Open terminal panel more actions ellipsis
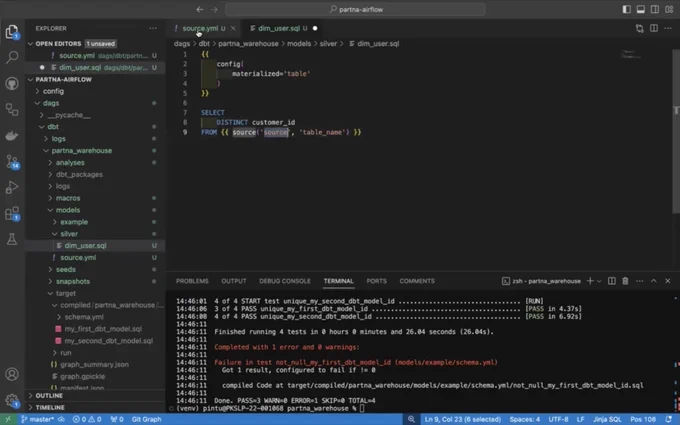The image size is (680, 425). (640, 281)
